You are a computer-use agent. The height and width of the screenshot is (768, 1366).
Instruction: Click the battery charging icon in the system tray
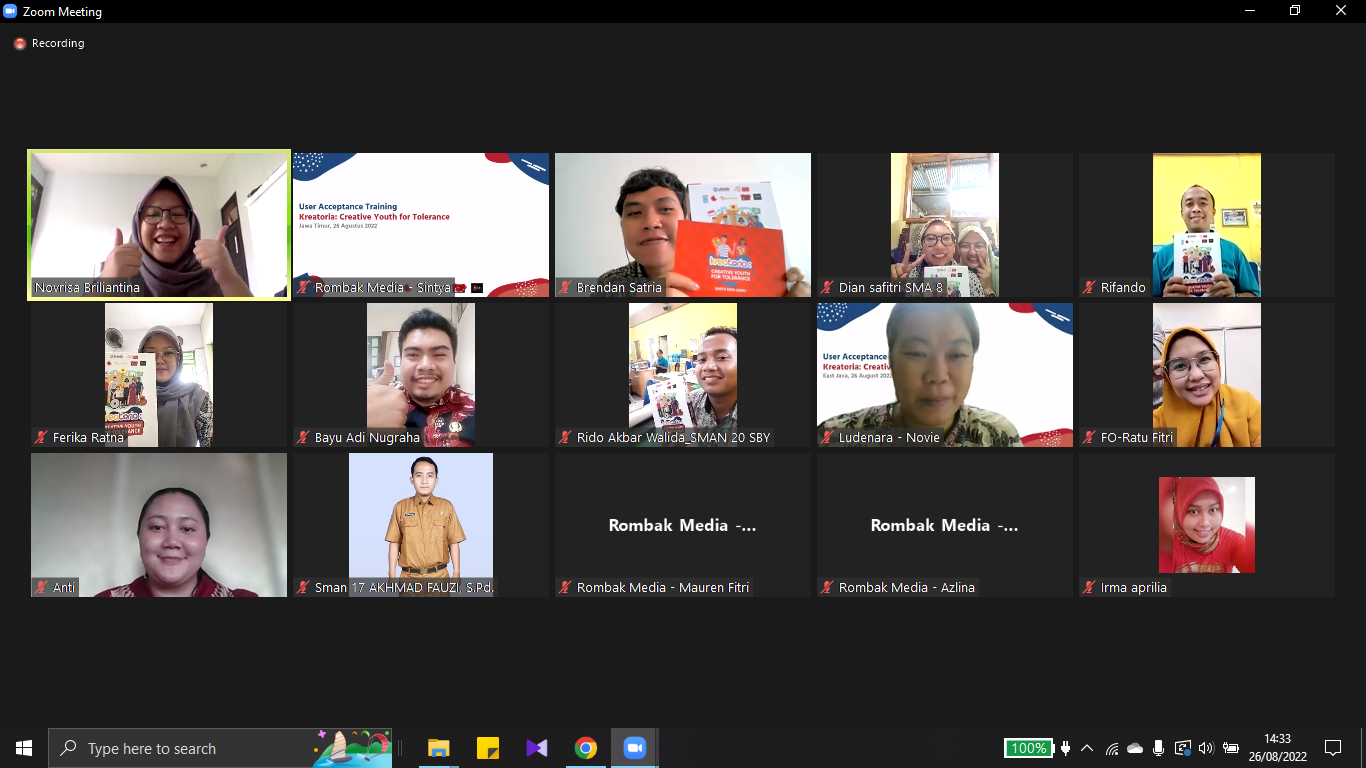(x=1231, y=748)
